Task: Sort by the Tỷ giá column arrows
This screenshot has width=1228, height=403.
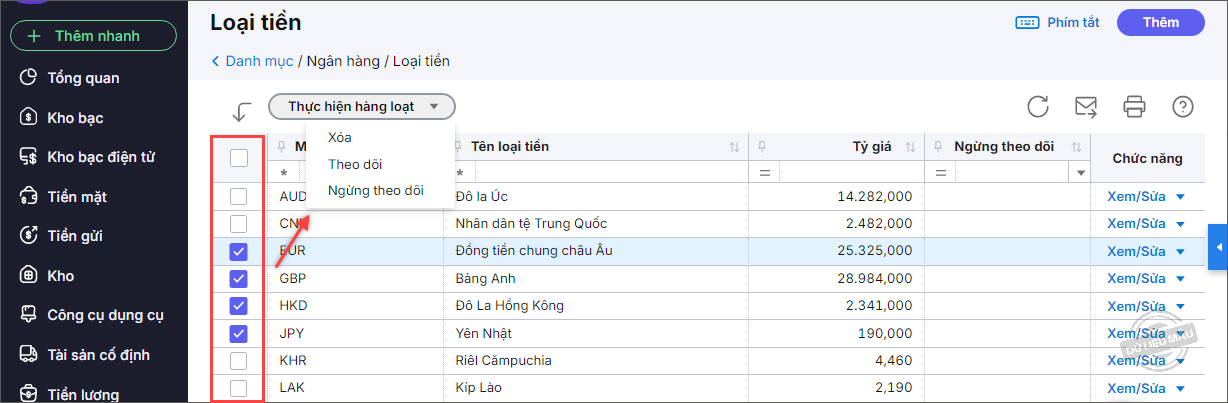Action: coord(910,147)
